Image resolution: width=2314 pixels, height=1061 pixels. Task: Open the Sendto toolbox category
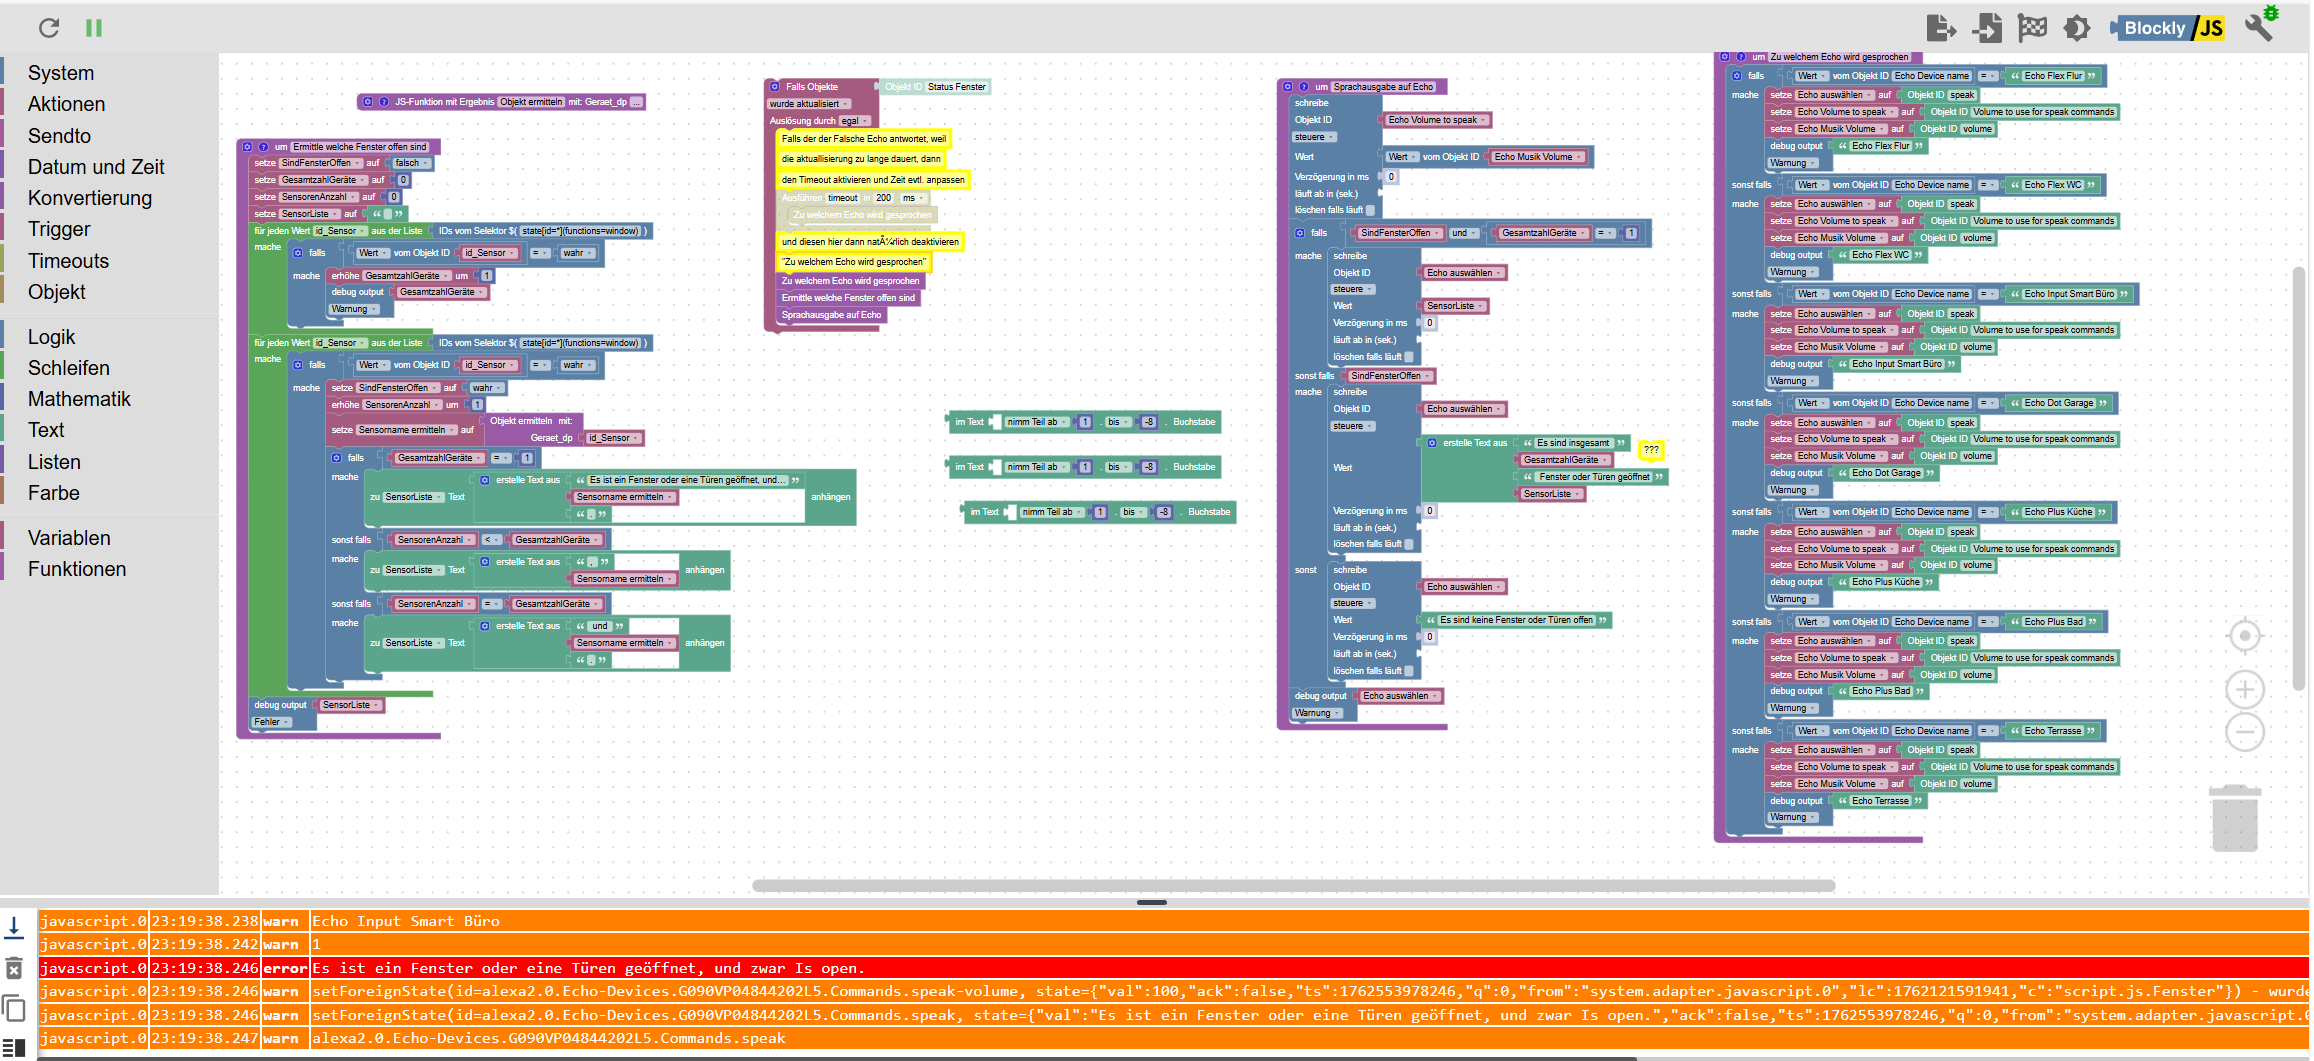point(59,136)
